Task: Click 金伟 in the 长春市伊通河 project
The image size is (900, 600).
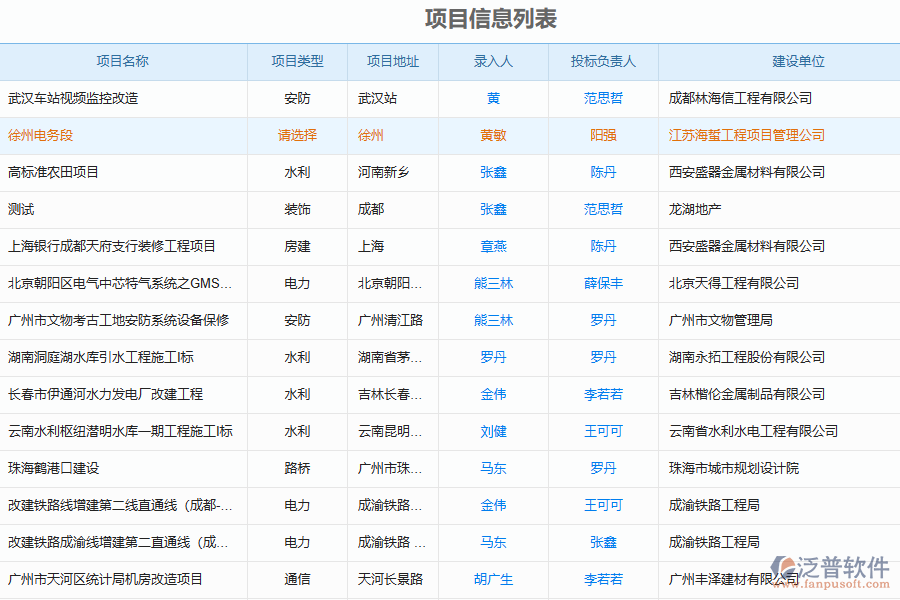Action: pos(492,394)
